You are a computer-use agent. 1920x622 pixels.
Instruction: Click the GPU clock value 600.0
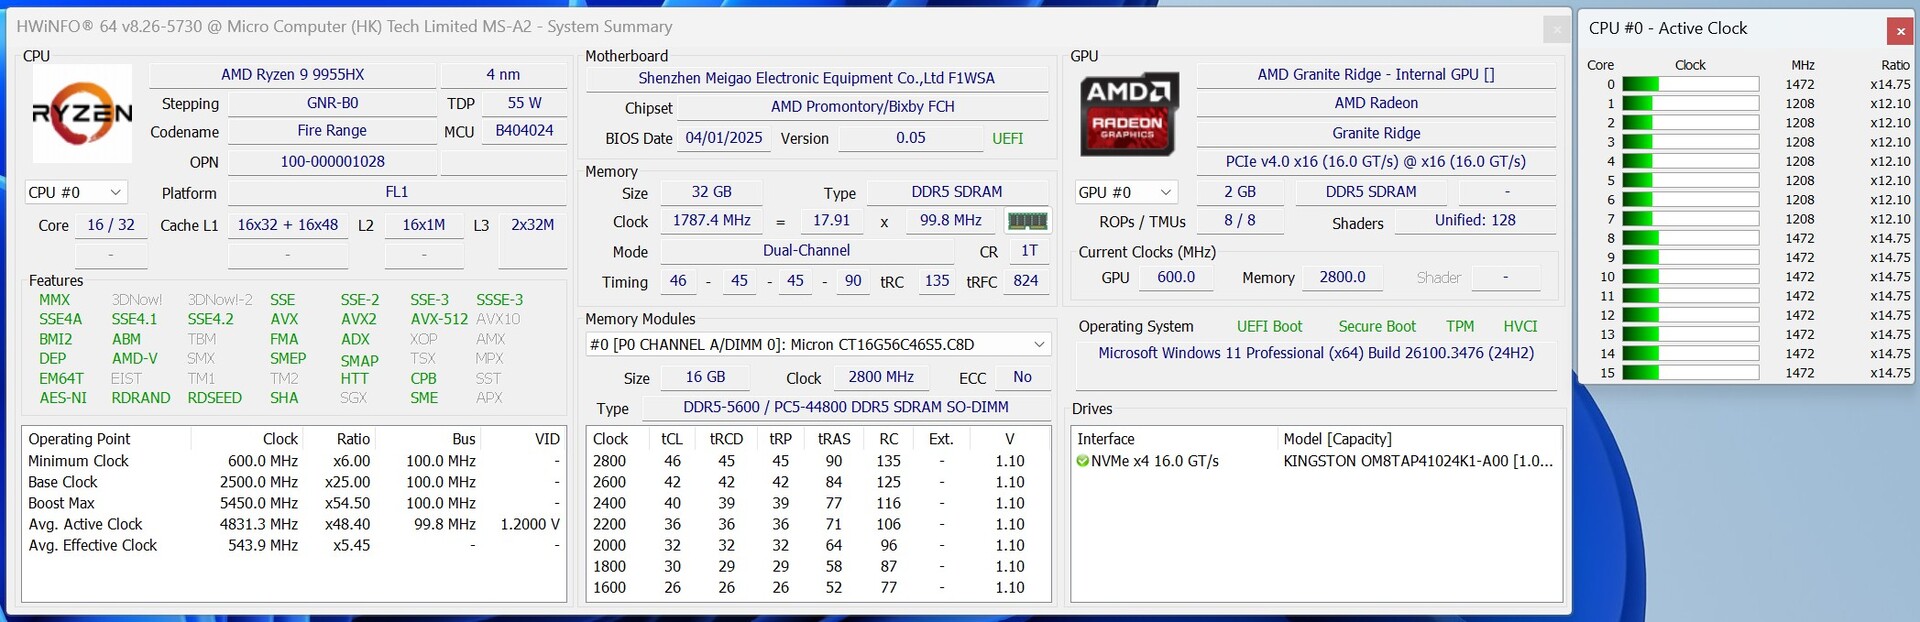point(1176,277)
